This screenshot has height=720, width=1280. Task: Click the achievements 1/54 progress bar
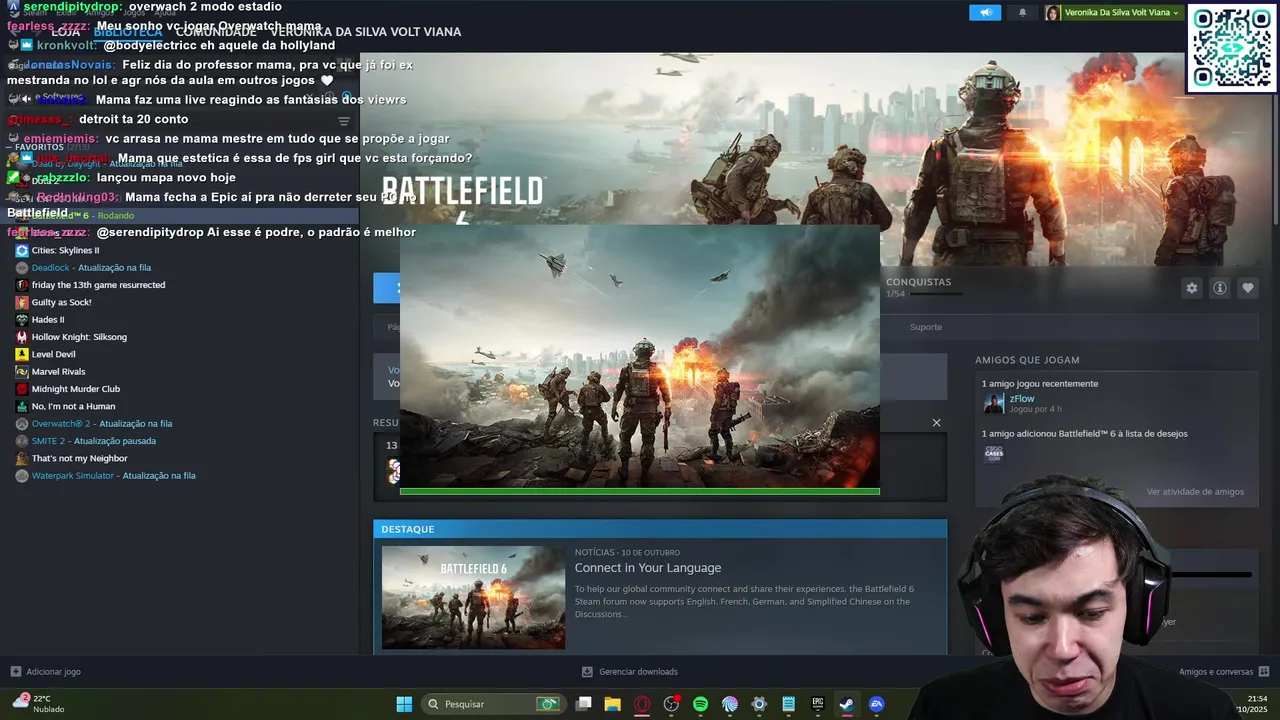click(936, 294)
